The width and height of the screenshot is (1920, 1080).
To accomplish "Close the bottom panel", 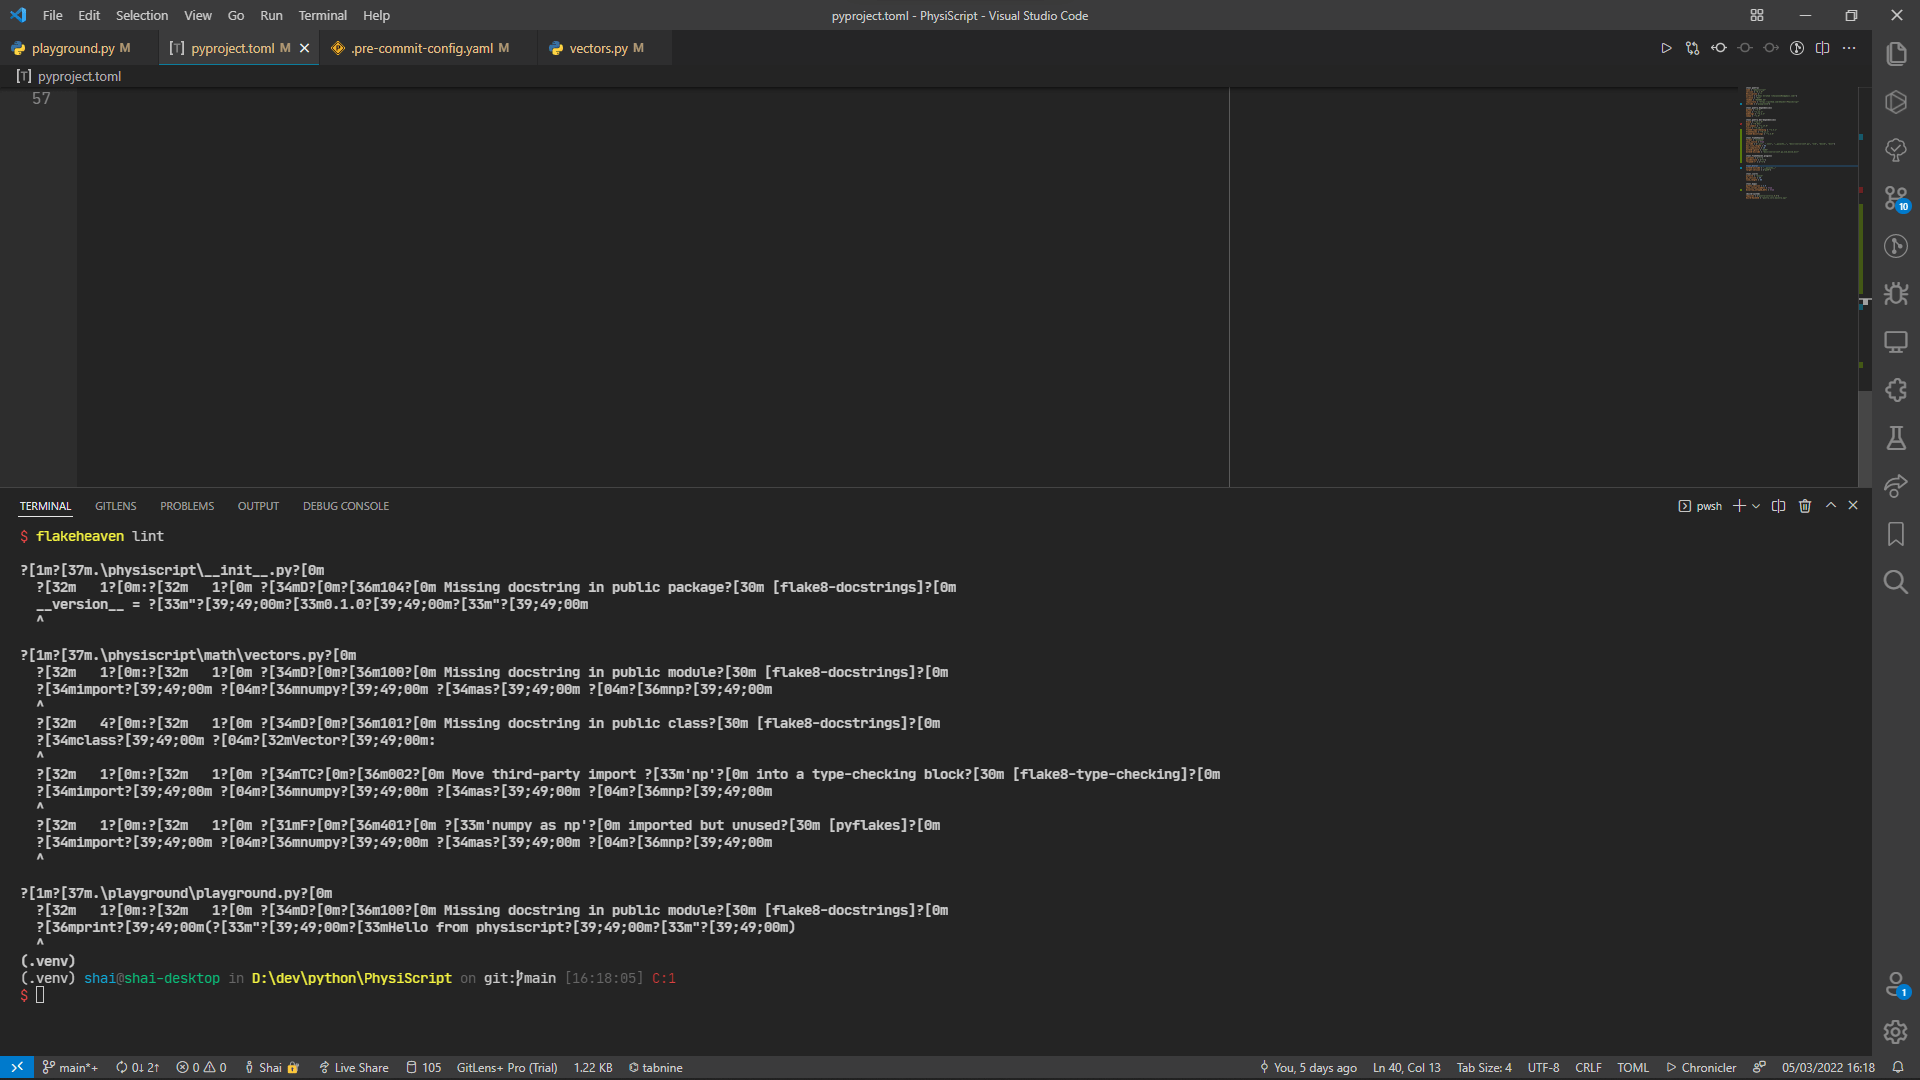I will click(x=1853, y=506).
